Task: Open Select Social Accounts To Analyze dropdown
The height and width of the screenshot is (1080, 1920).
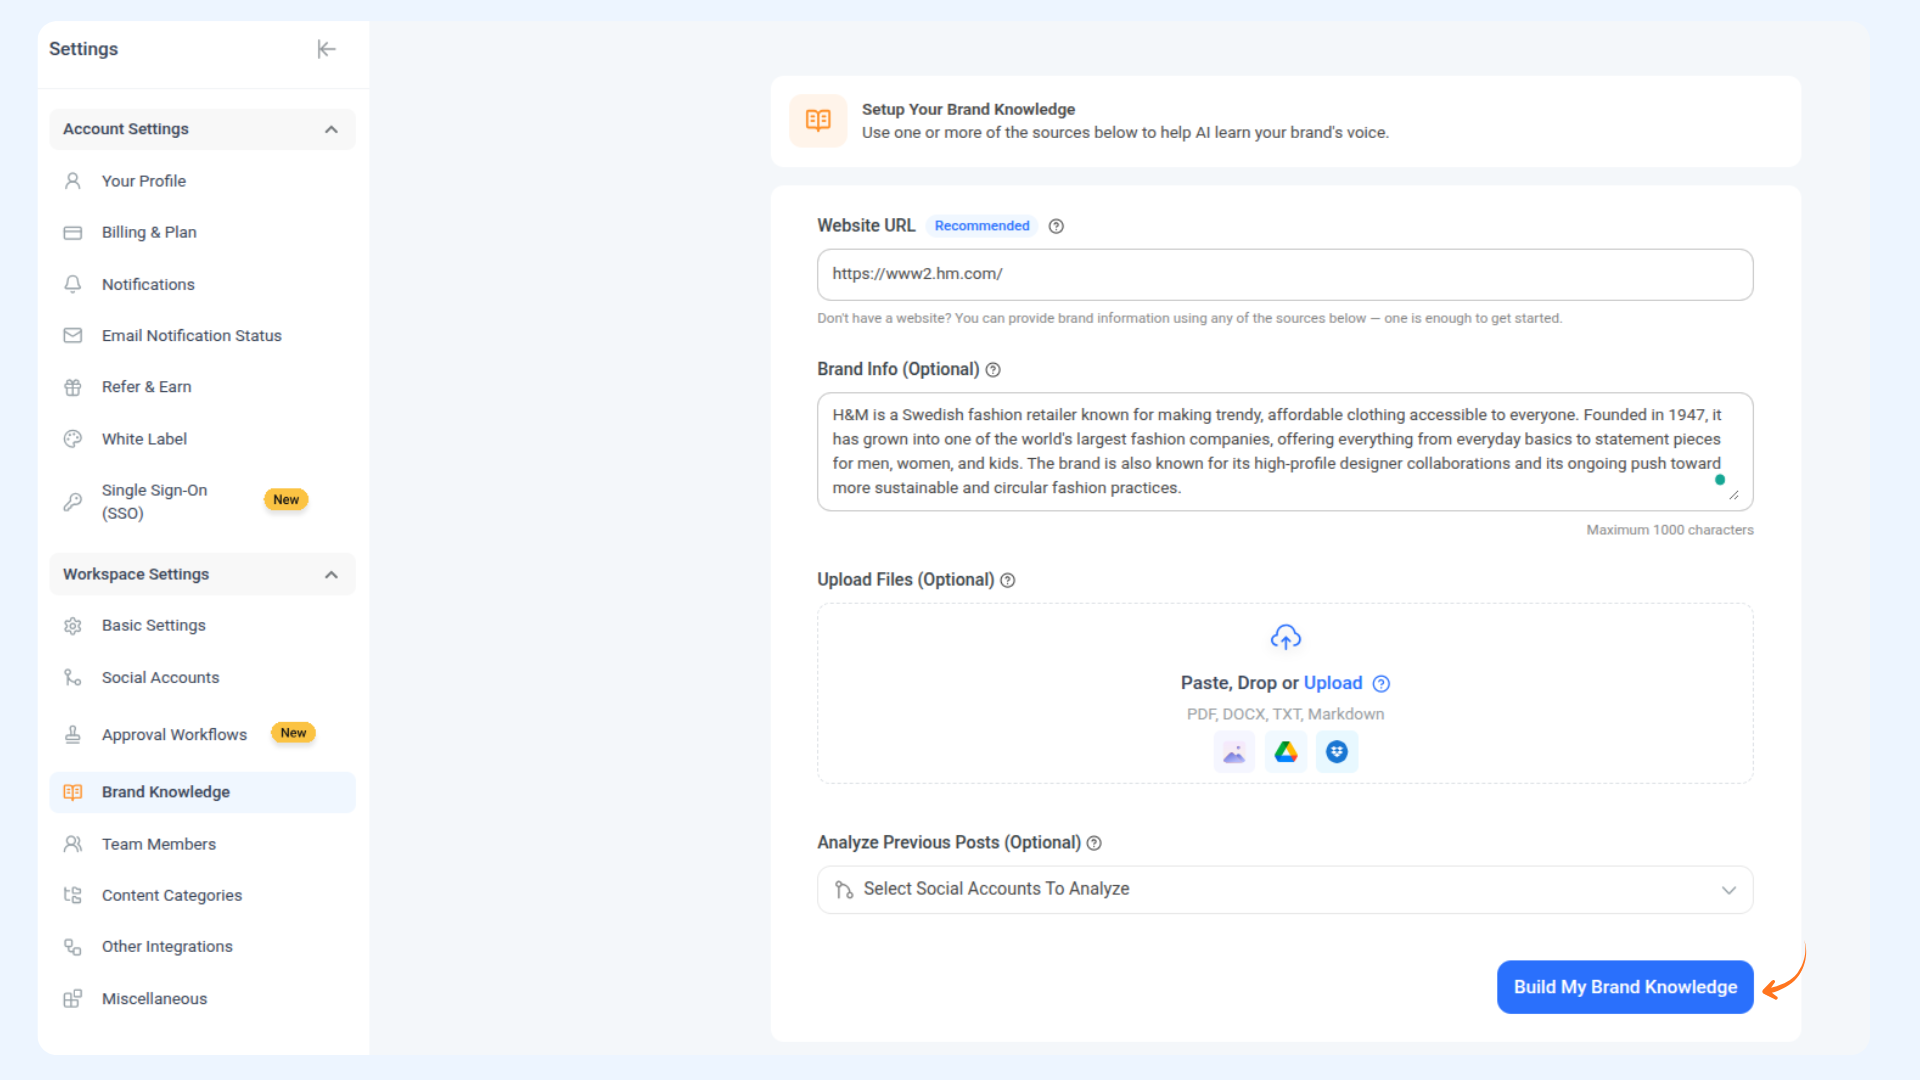Action: pos(1285,890)
